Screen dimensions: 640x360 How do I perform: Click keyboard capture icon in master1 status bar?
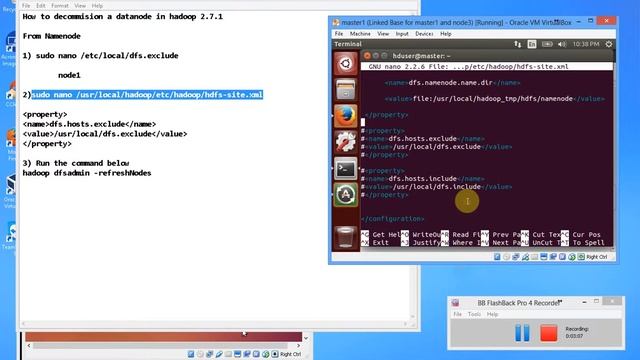(581, 257)
